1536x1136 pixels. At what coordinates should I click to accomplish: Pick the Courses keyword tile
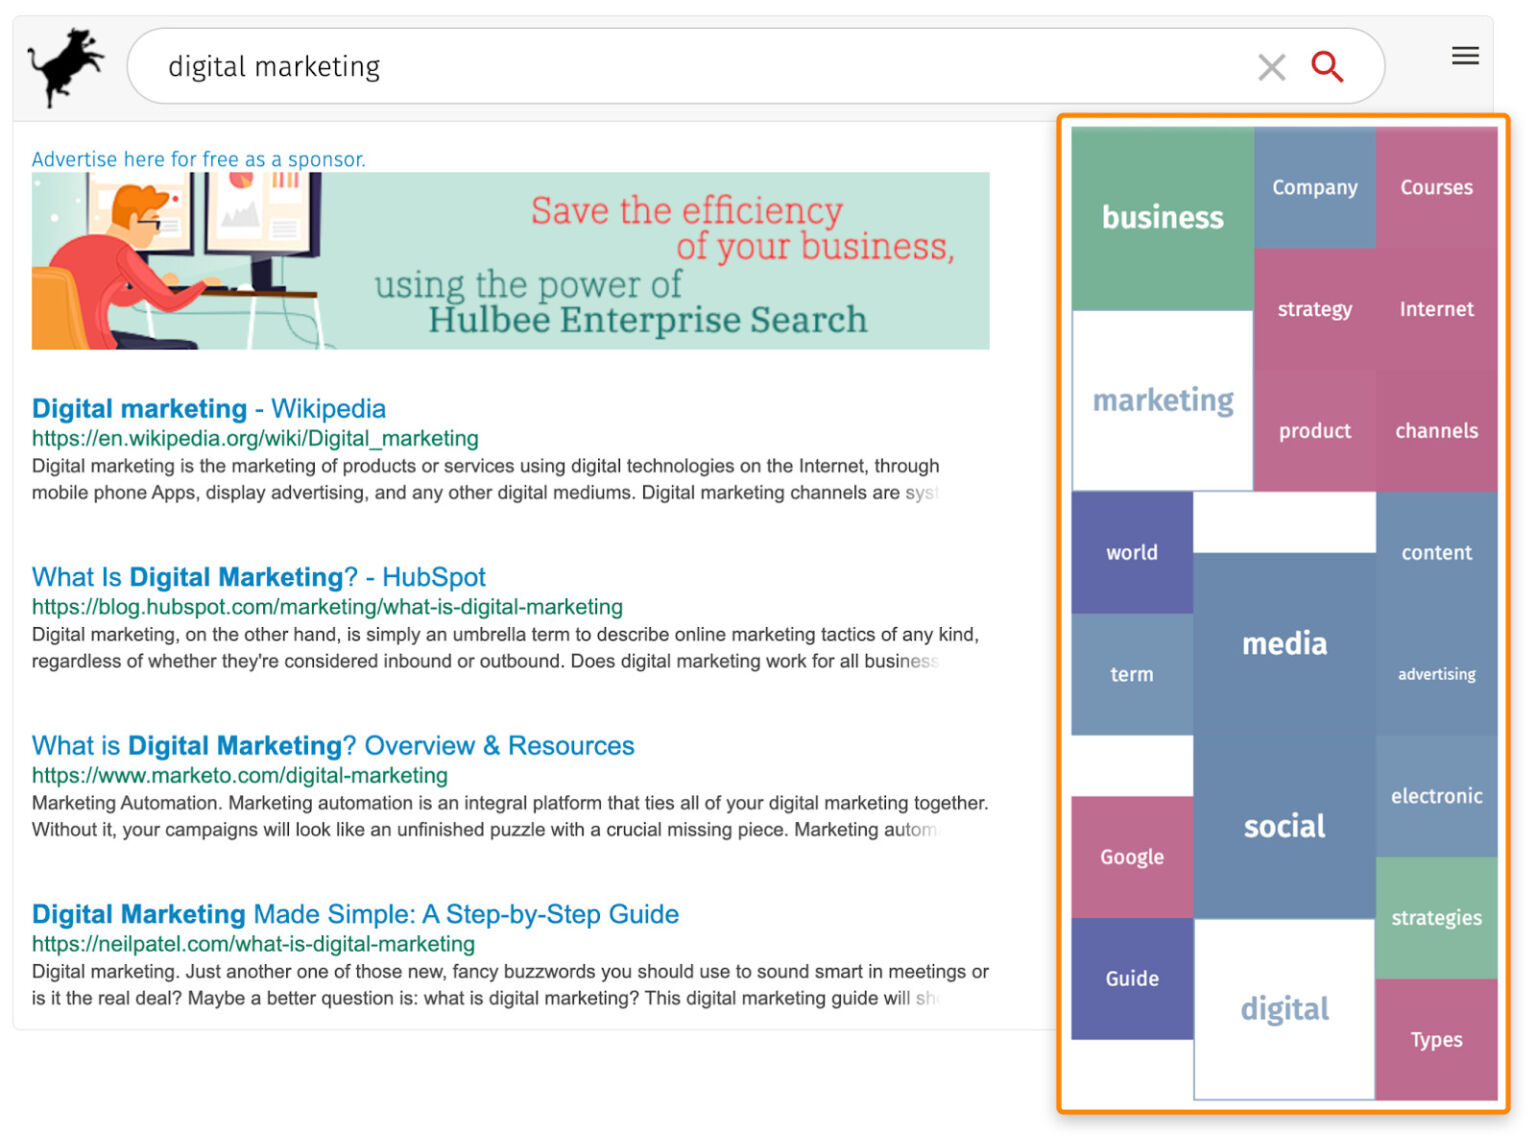pos(1436,188)
